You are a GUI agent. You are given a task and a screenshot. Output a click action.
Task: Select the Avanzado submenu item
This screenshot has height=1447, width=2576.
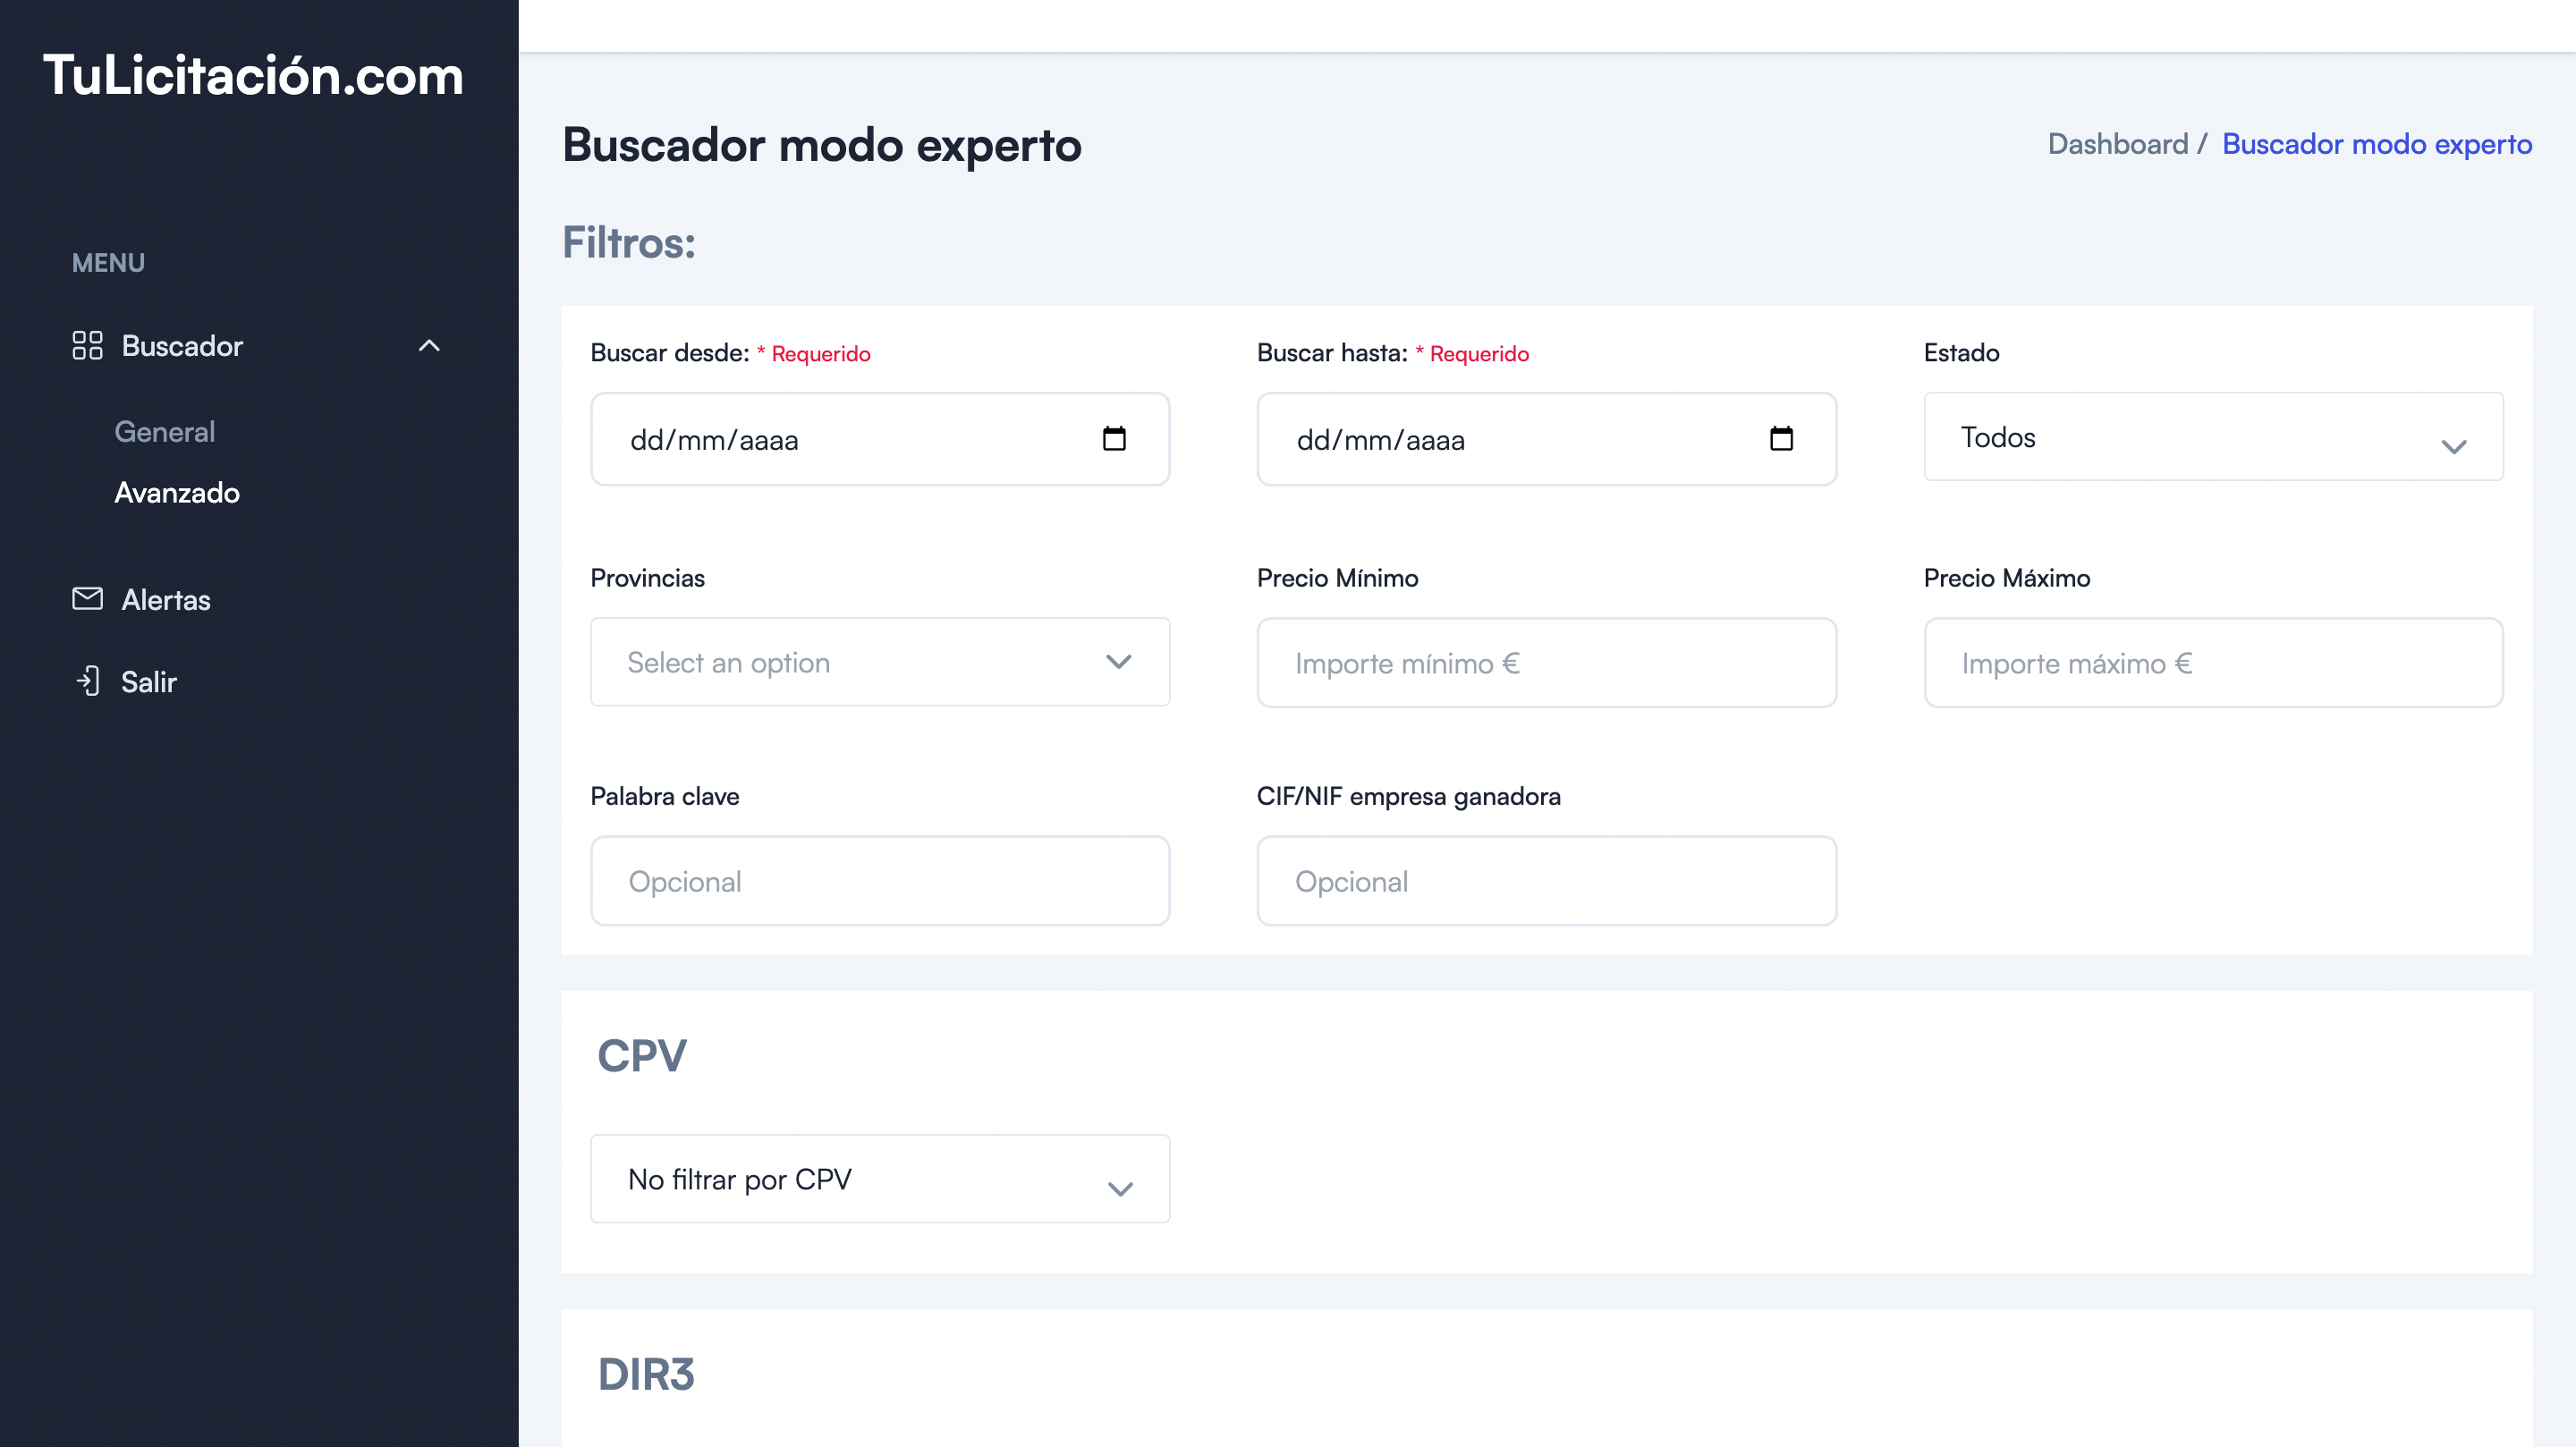177,493
